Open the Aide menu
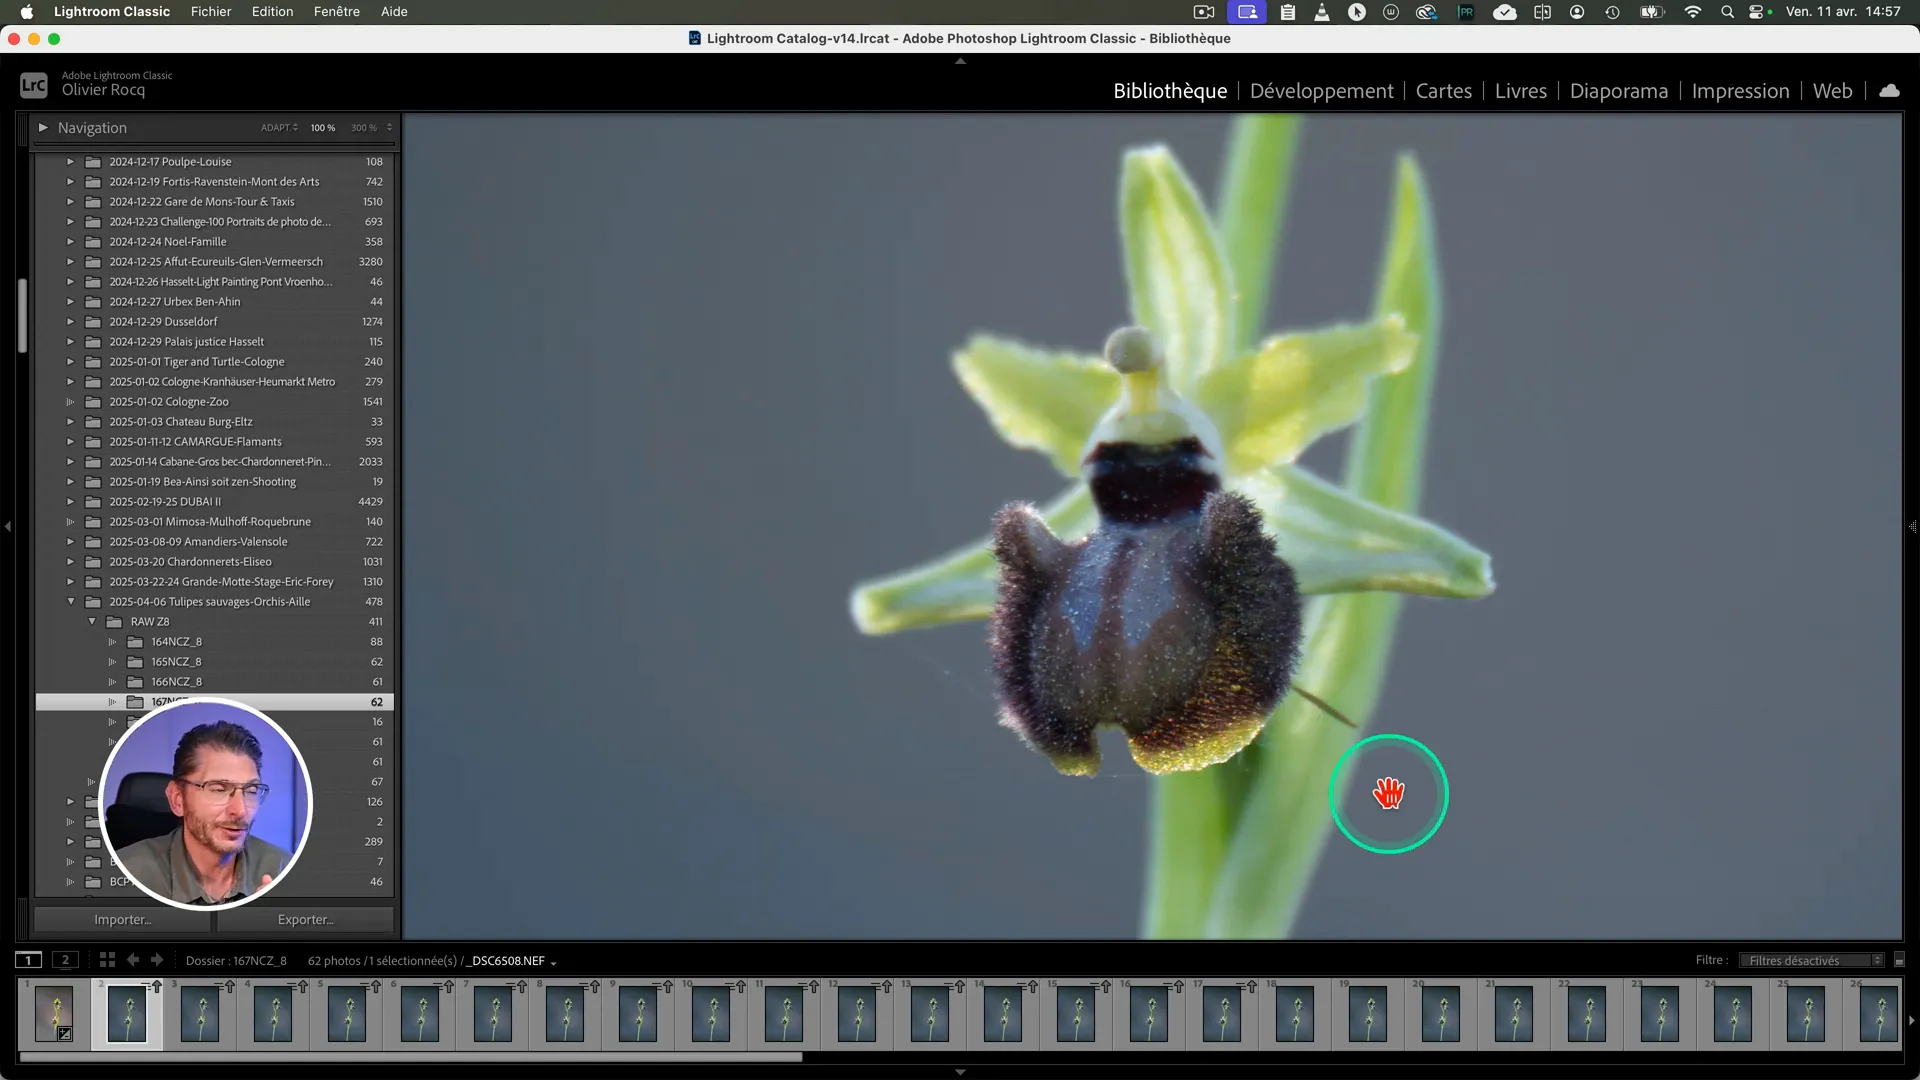1920x1080 pixels. coord(394,12)
